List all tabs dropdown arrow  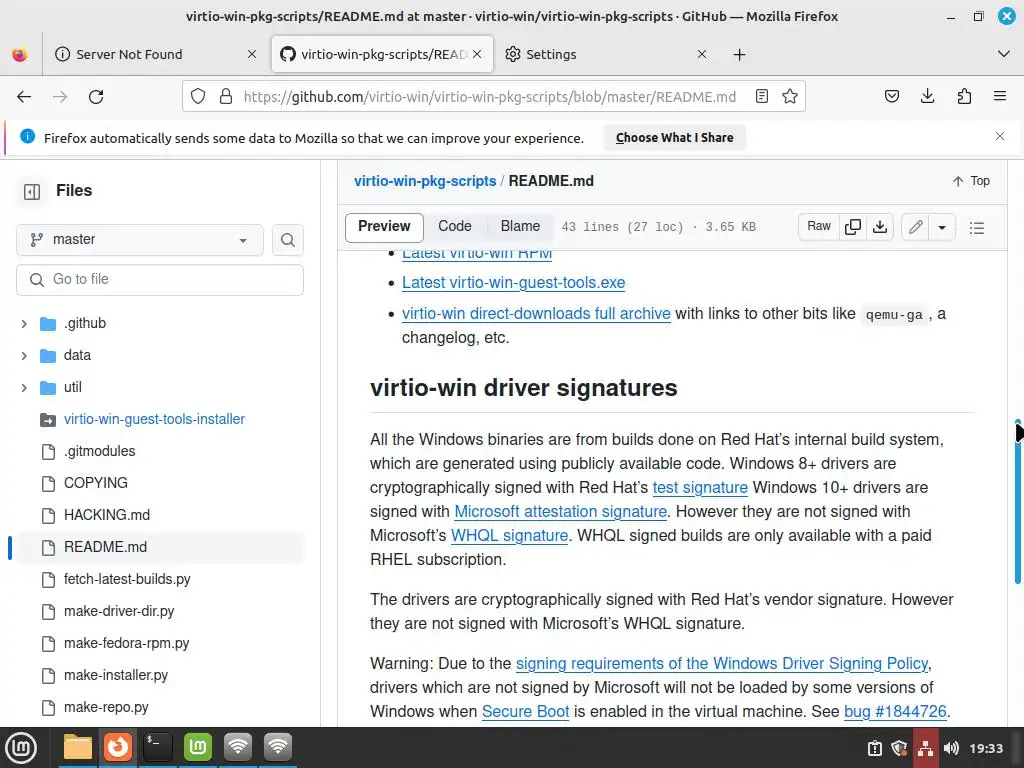1004,54
